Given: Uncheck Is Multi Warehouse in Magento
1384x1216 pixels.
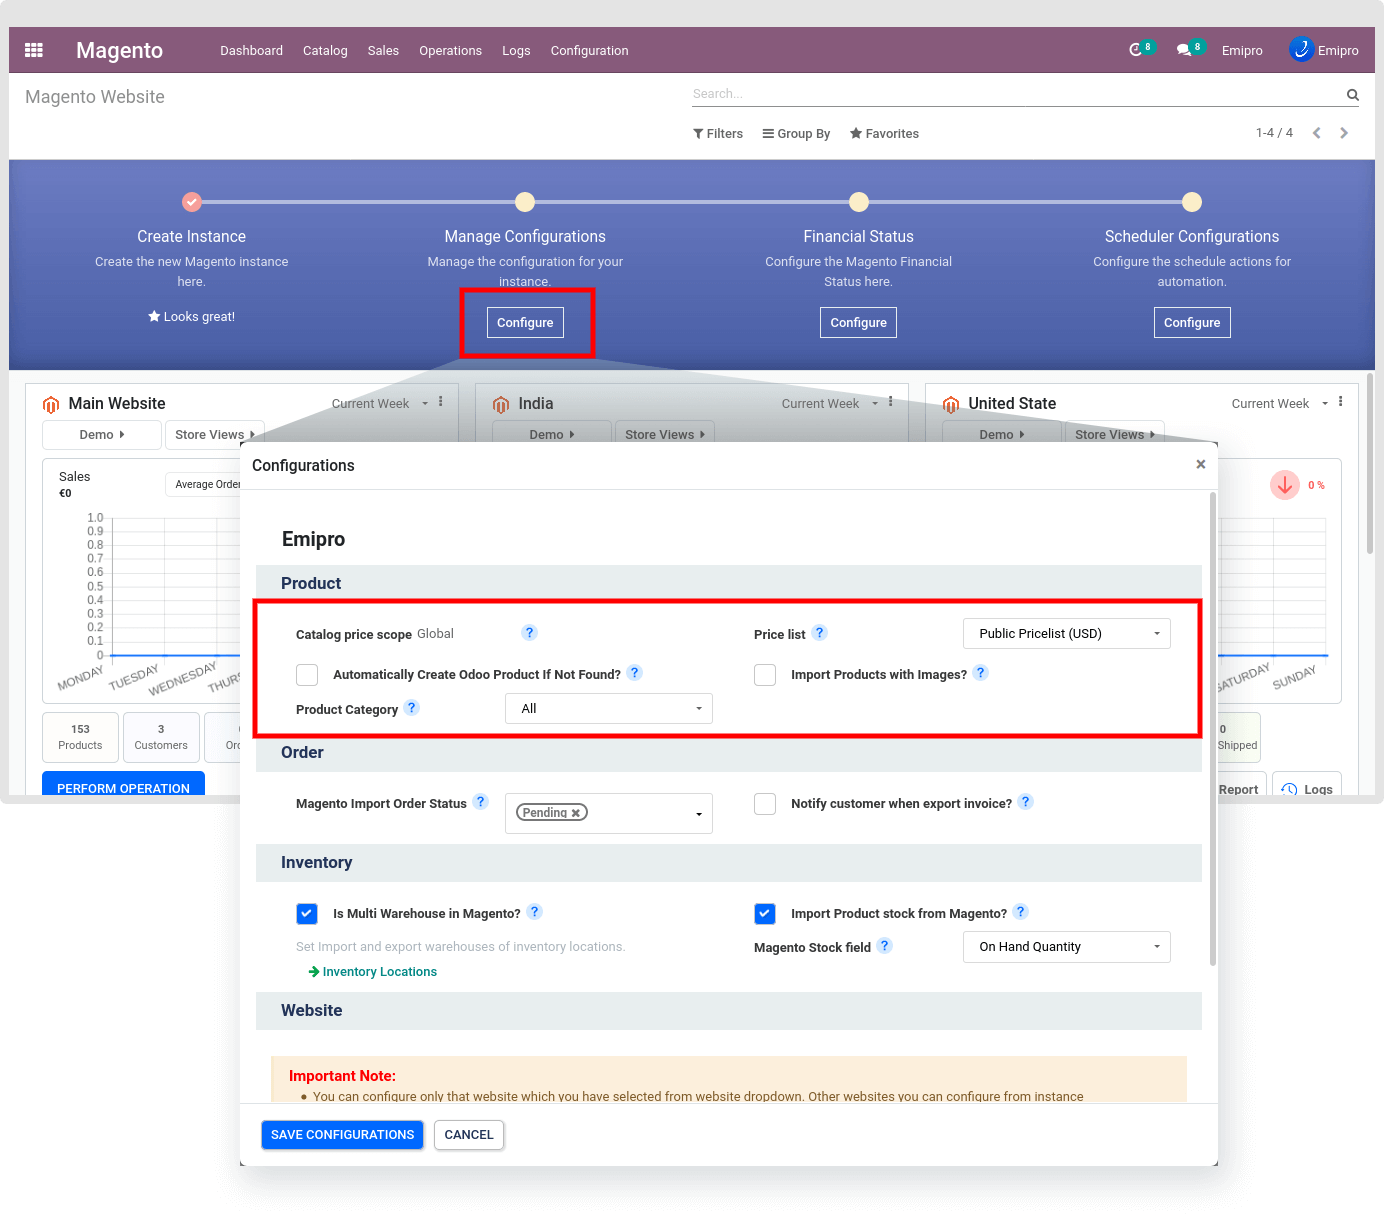Looking at the screenshot, I should point(307,914).
